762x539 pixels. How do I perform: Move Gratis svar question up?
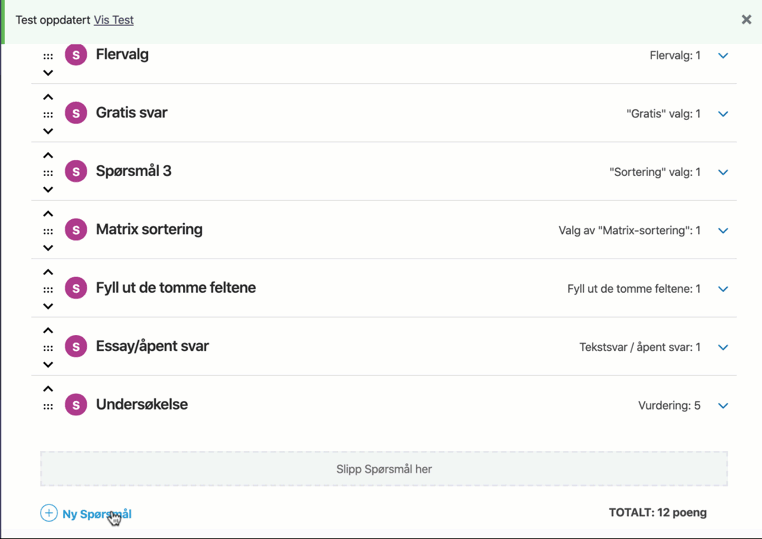point(48,98)
